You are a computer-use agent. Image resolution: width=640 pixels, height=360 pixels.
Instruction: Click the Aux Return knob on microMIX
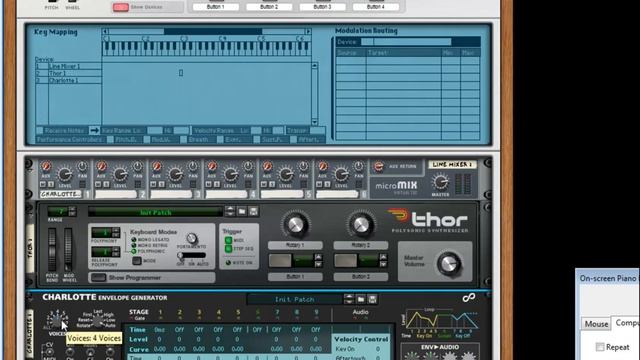coord(378,166)
